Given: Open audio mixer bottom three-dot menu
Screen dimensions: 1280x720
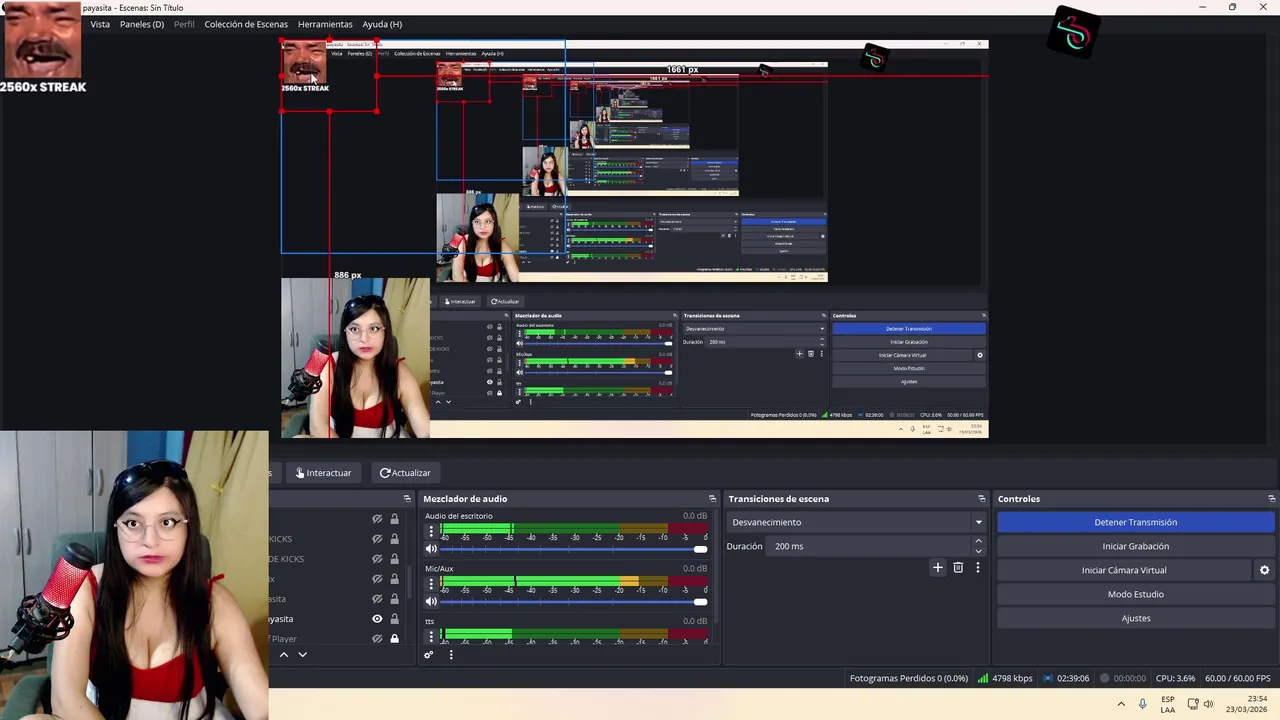Looking at the screenshot, I should (451, 655).
